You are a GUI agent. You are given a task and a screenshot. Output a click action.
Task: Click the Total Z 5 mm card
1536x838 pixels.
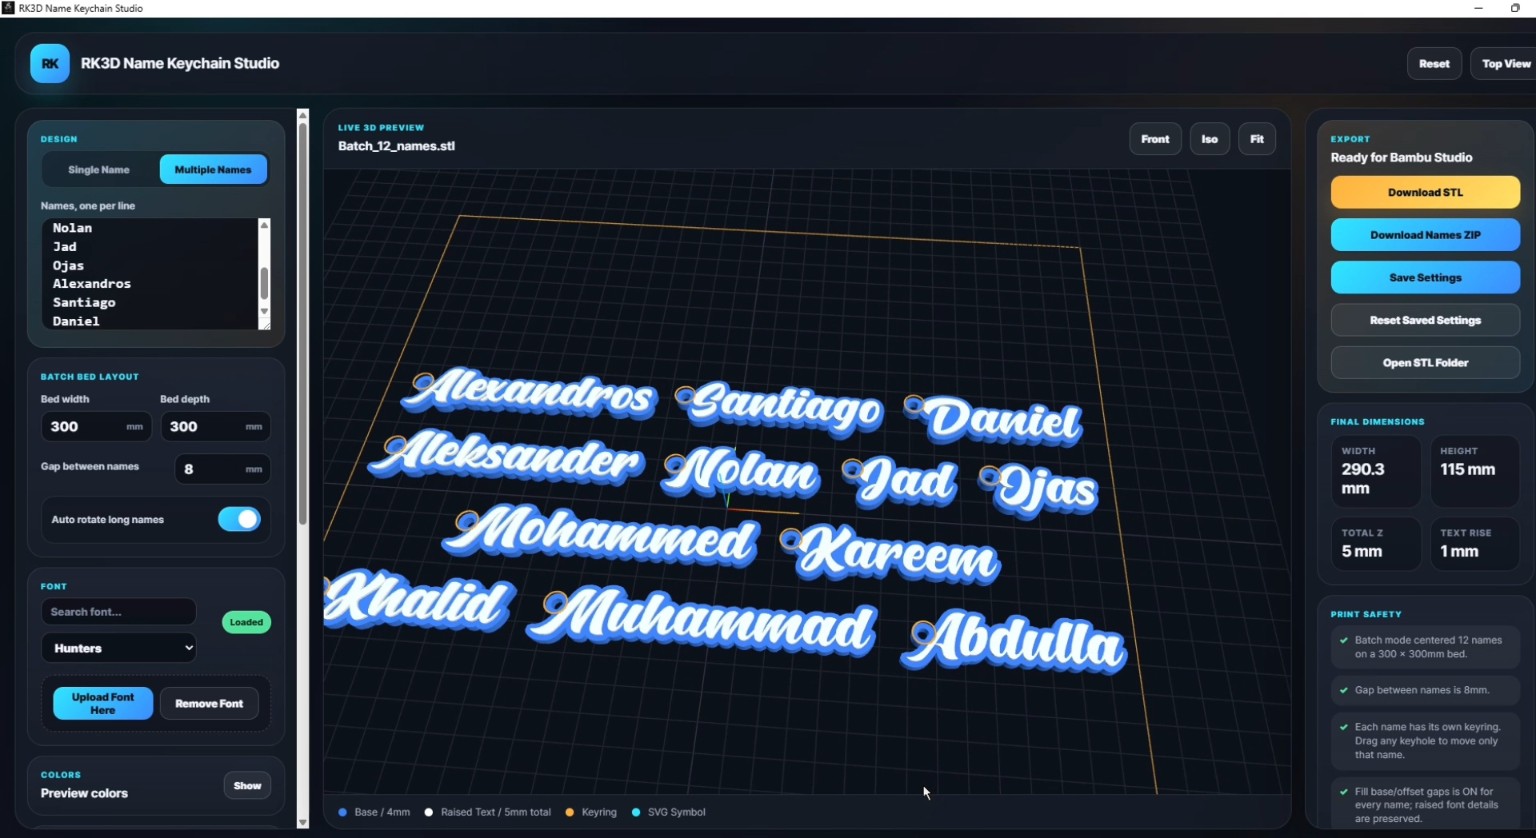1375,544
